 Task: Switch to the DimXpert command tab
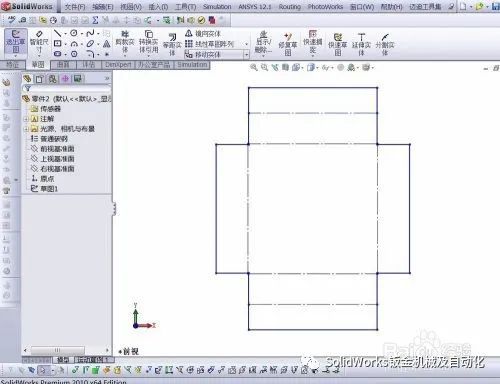pyautogui.click(x=118, y=65)
